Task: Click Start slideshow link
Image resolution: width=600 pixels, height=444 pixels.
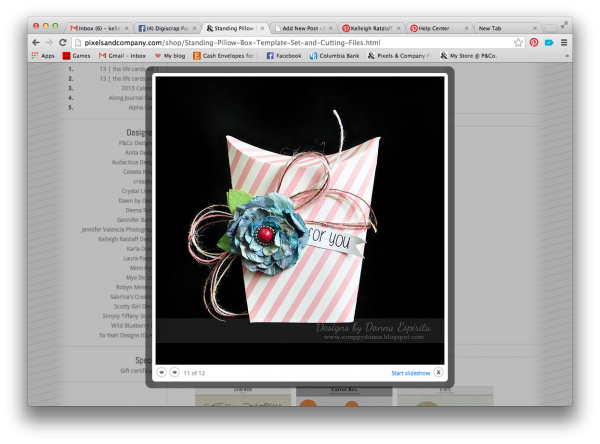Action: pos(411,373)
